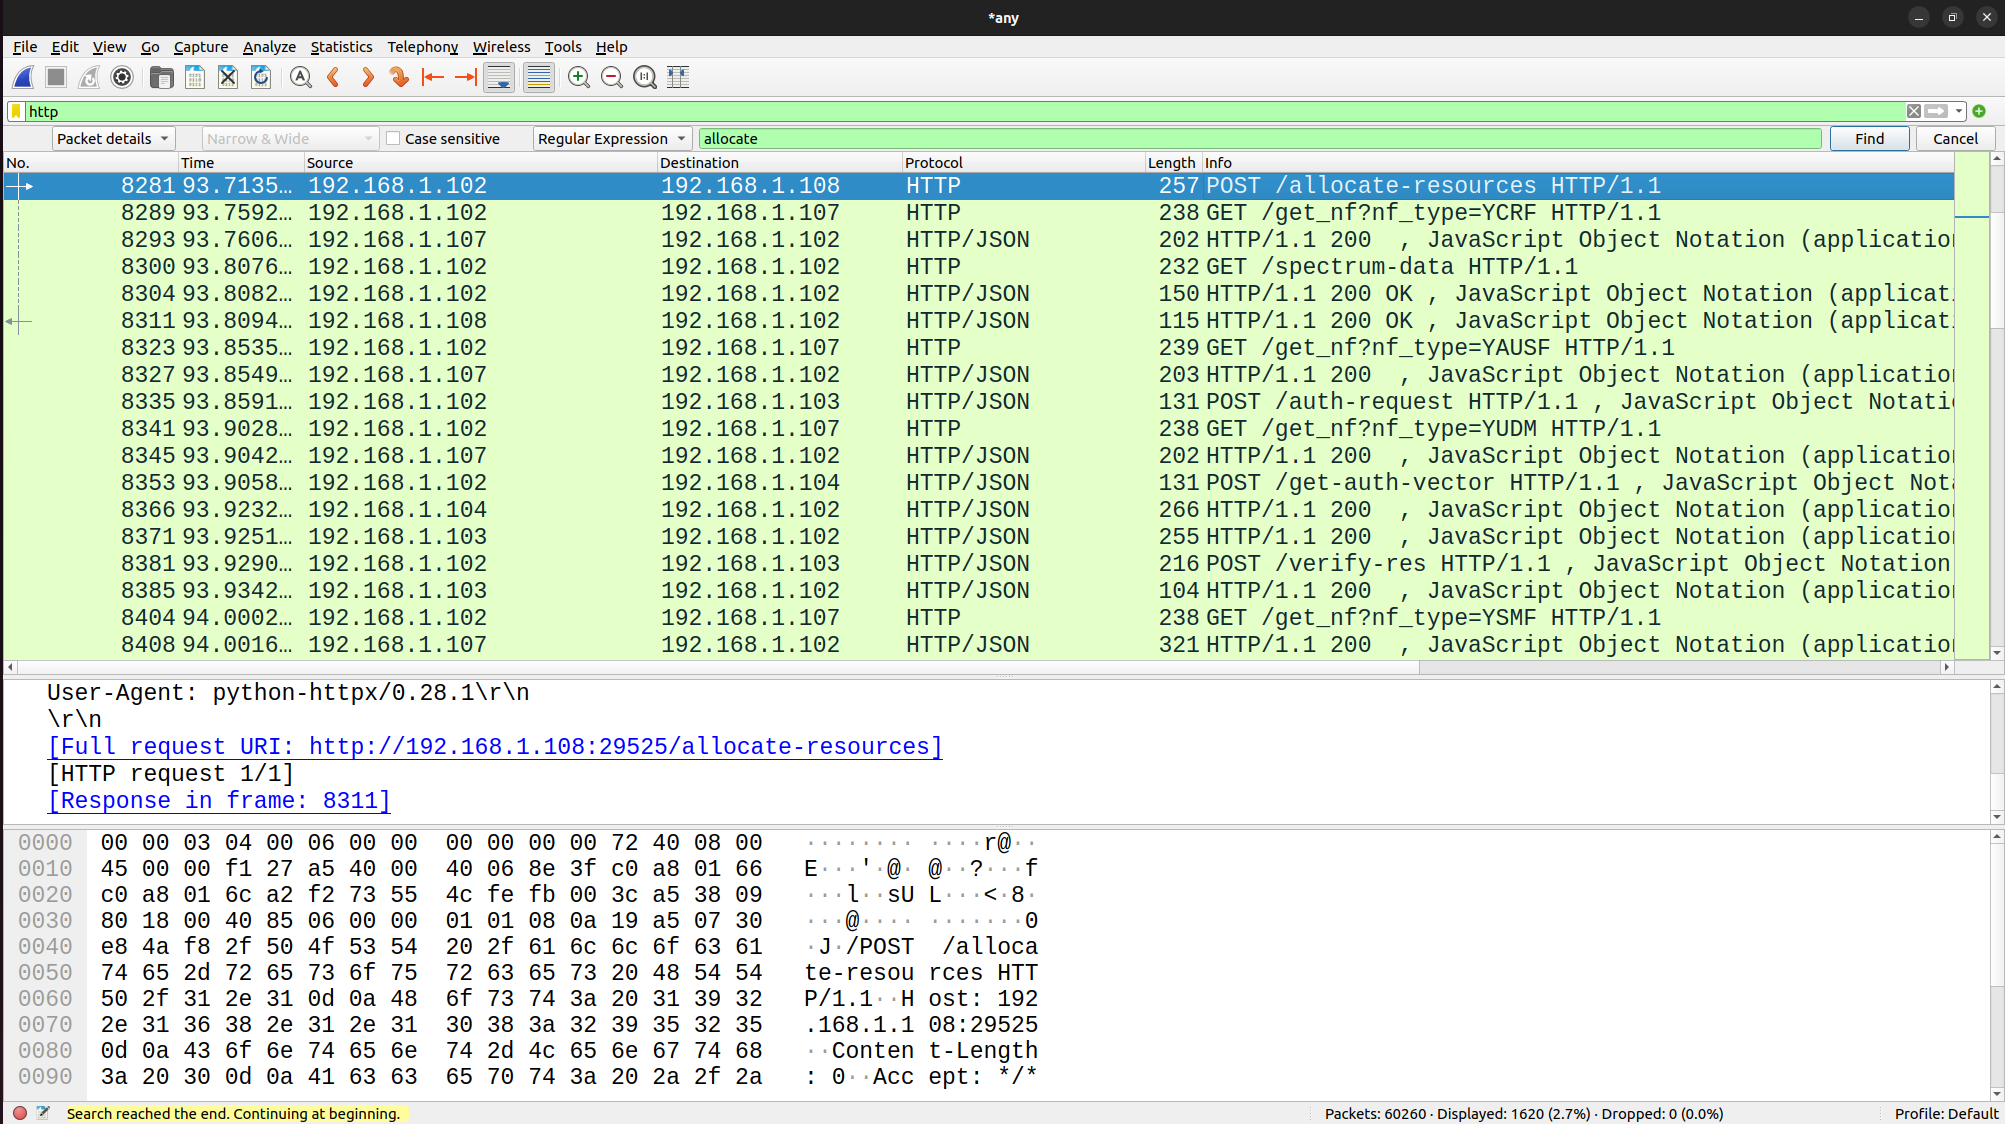This screenshot has width=2005, height=1124.
Task: Open the Go menu
Action: point(150,47)
